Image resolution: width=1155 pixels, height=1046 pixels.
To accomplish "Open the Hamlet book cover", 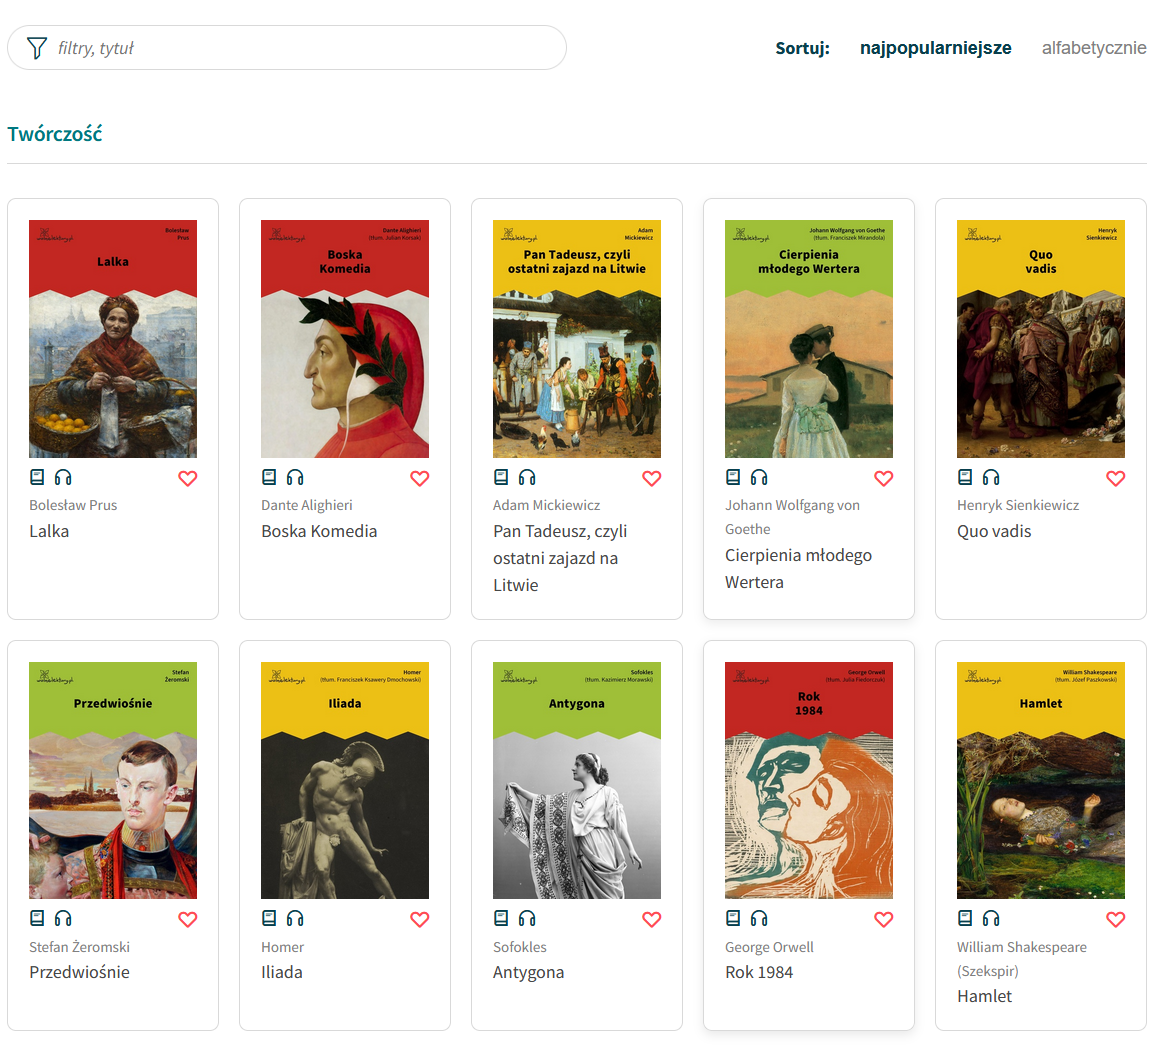I will point(1041,780).
